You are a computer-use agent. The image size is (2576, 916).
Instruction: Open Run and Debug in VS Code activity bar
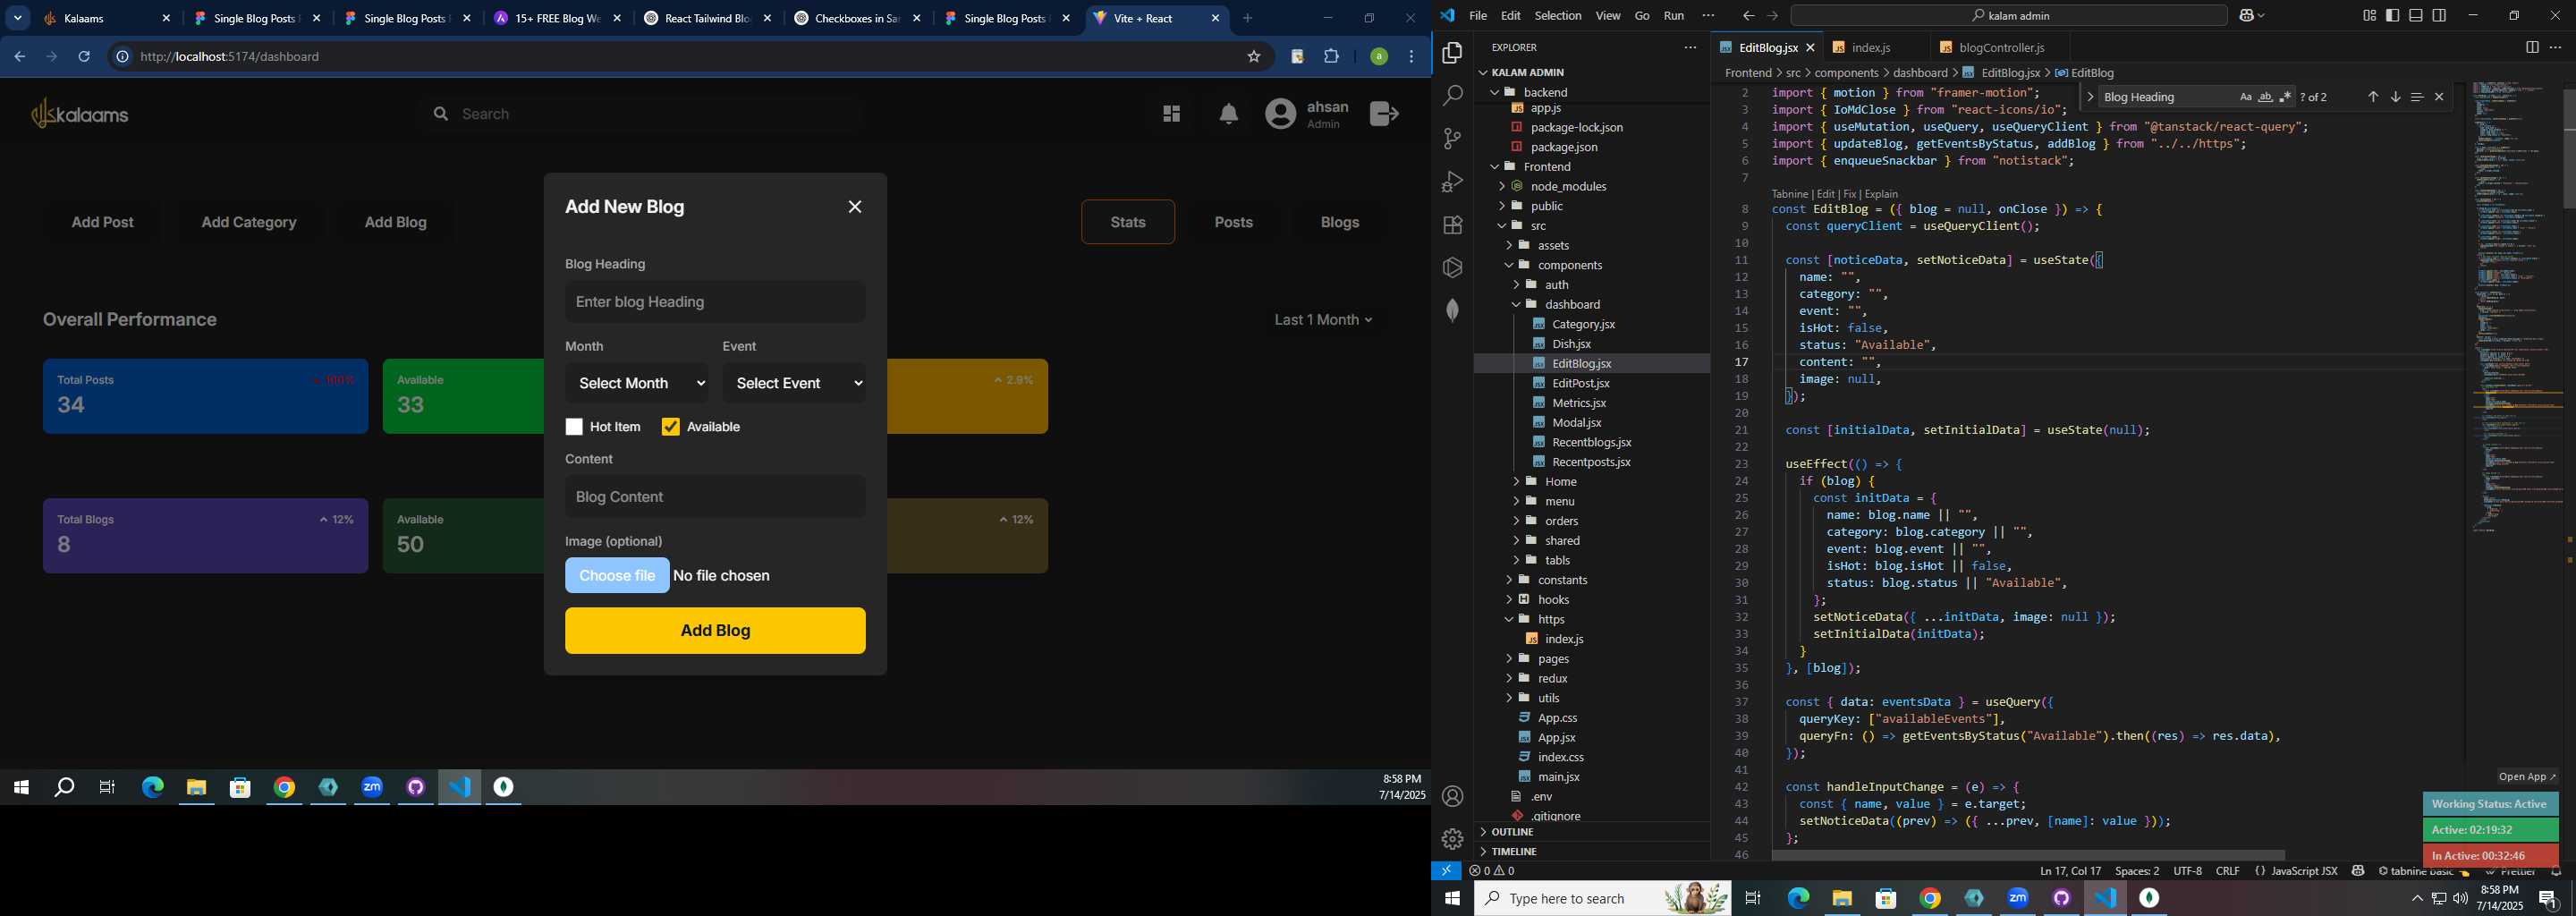pyautogui.click(x=1452, y=182)
